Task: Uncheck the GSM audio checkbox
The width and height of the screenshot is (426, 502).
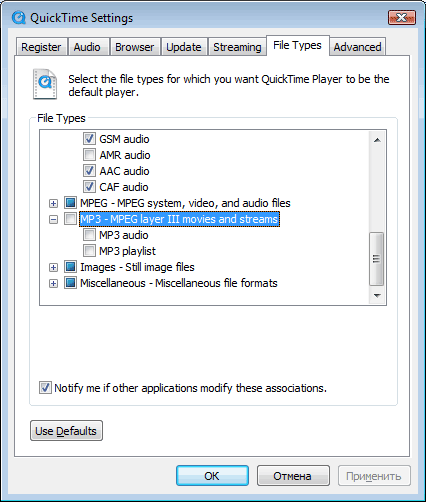Action: pos(89,139)
